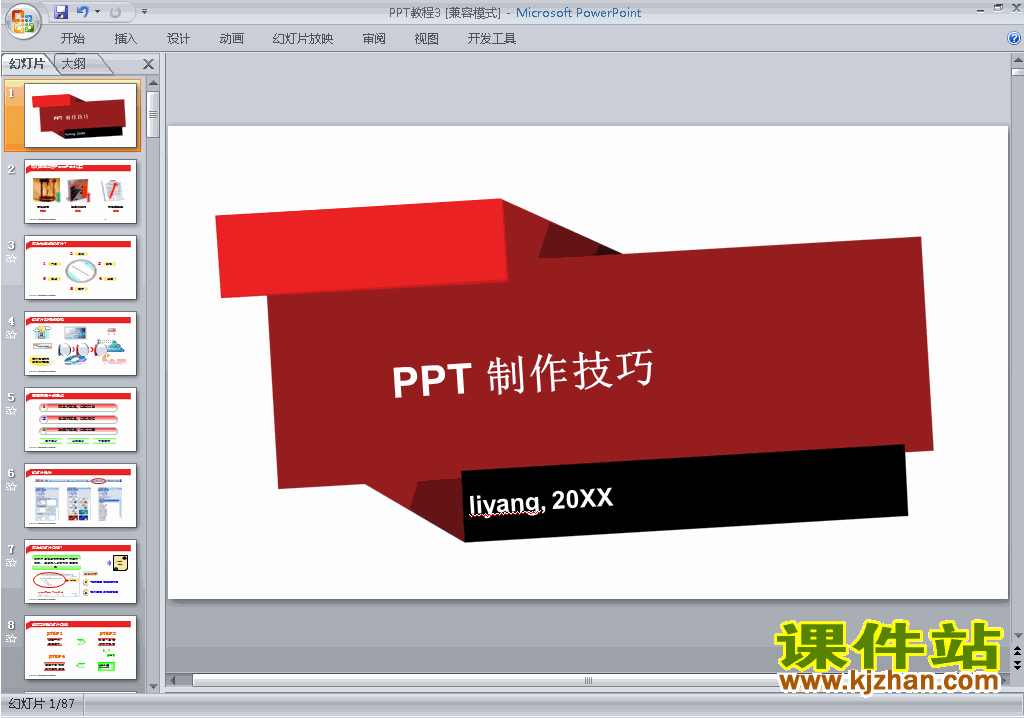Open the 视图 ribbon tab

click(426, 39)
